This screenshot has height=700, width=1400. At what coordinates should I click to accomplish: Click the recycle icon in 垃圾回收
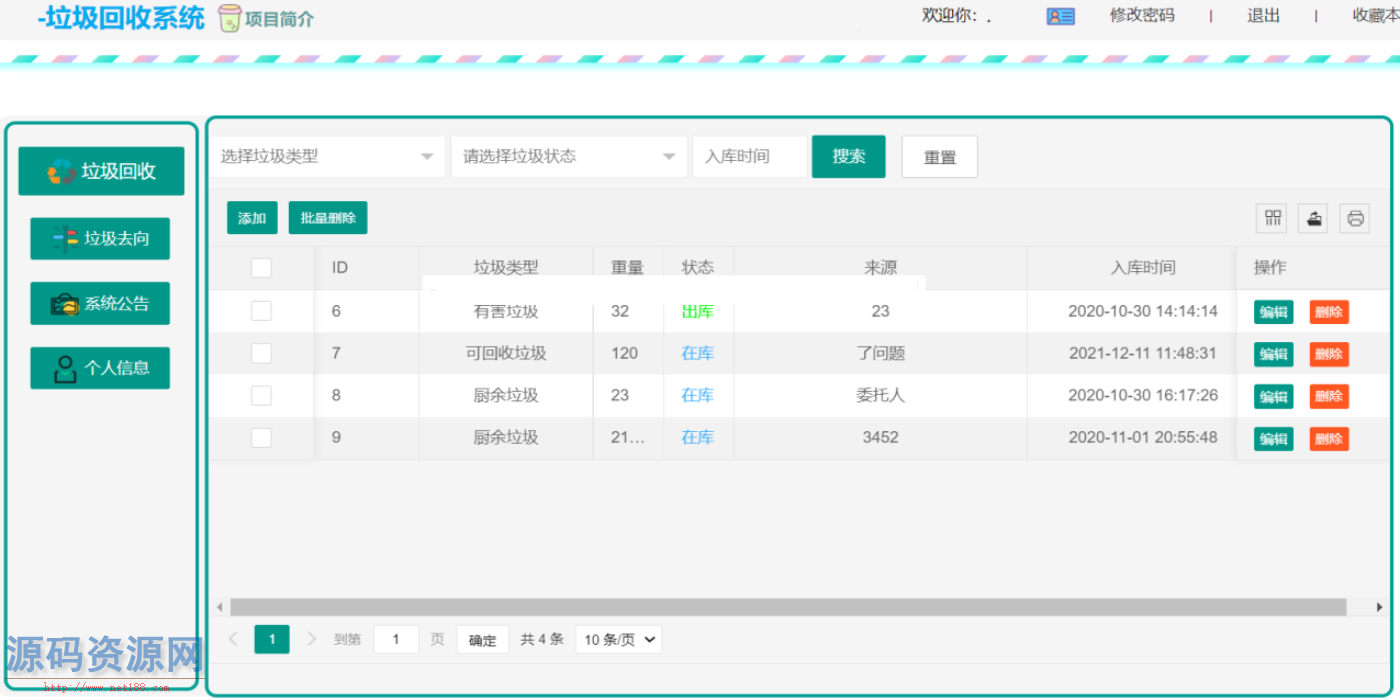(x=62, y=172)
